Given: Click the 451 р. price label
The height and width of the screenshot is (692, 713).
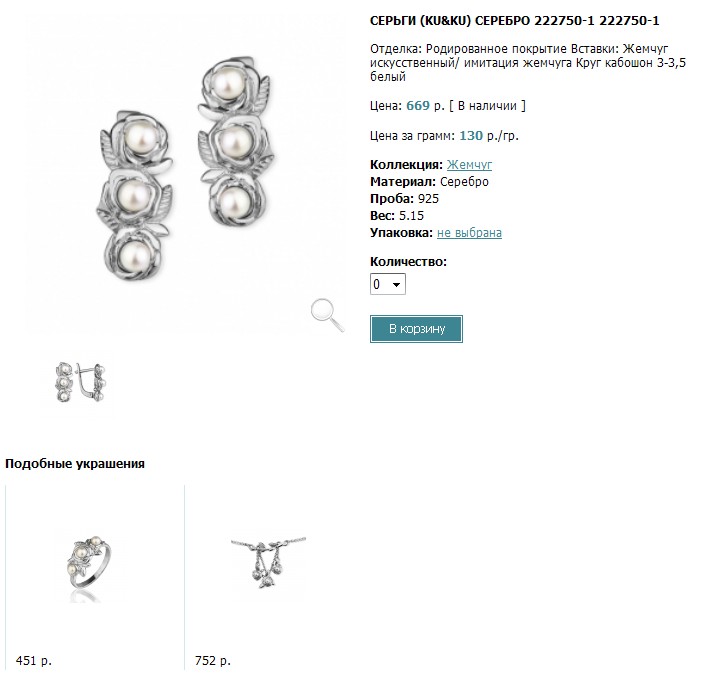Looking at the screenshot, I should pyautogui.click(x=34, y=661).
